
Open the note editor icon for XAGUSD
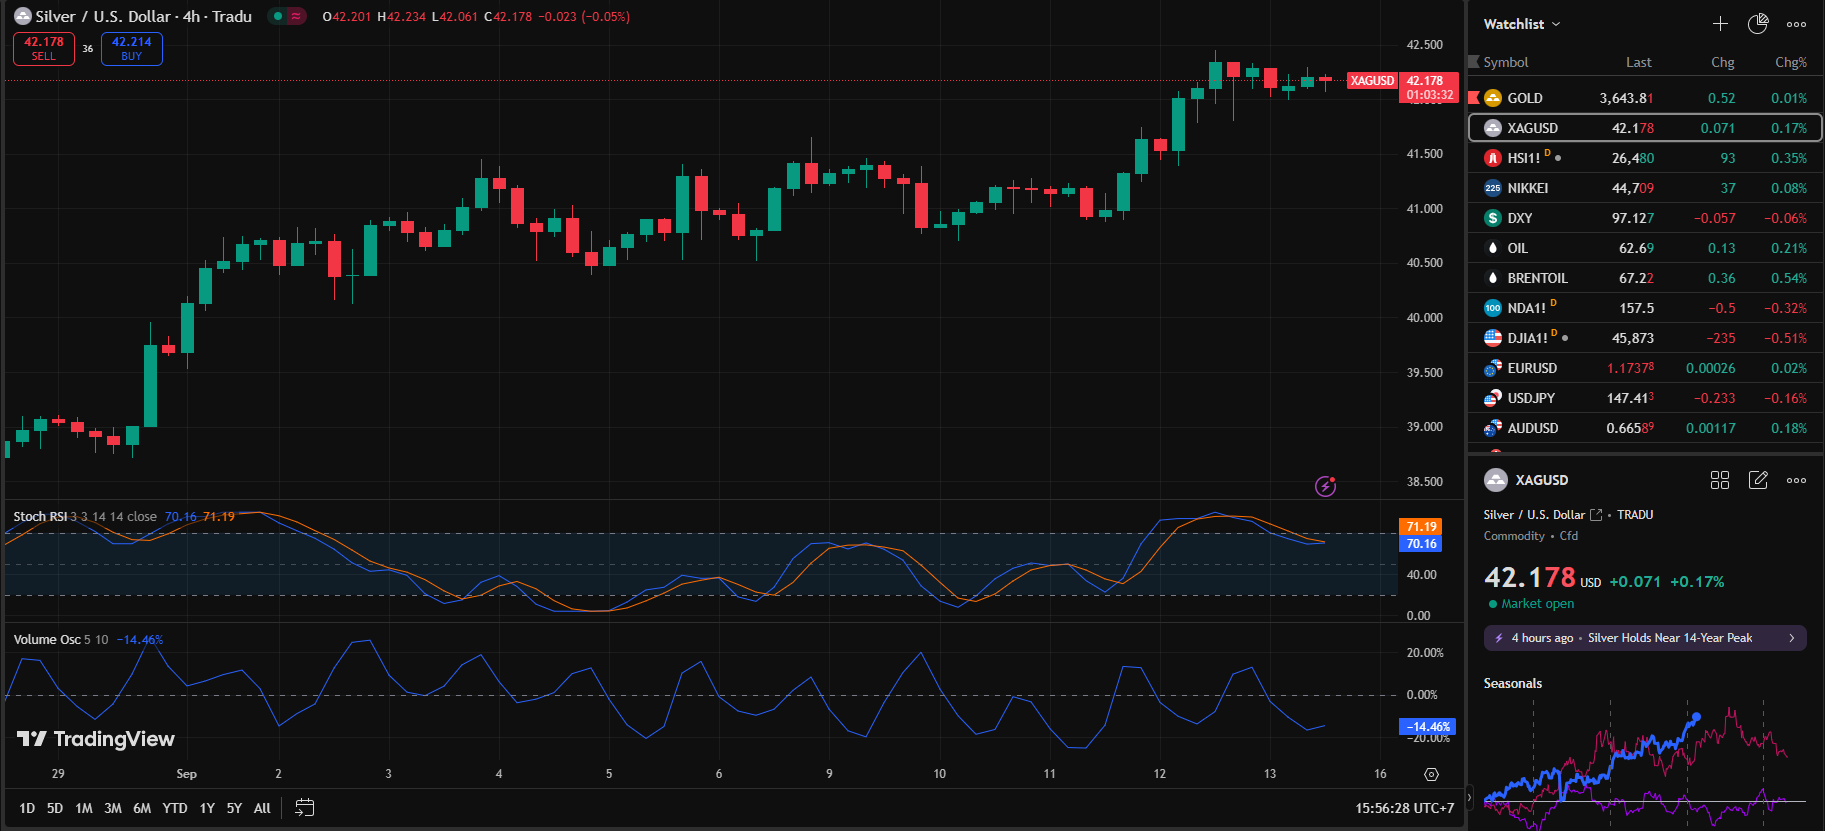point(1758,480)
